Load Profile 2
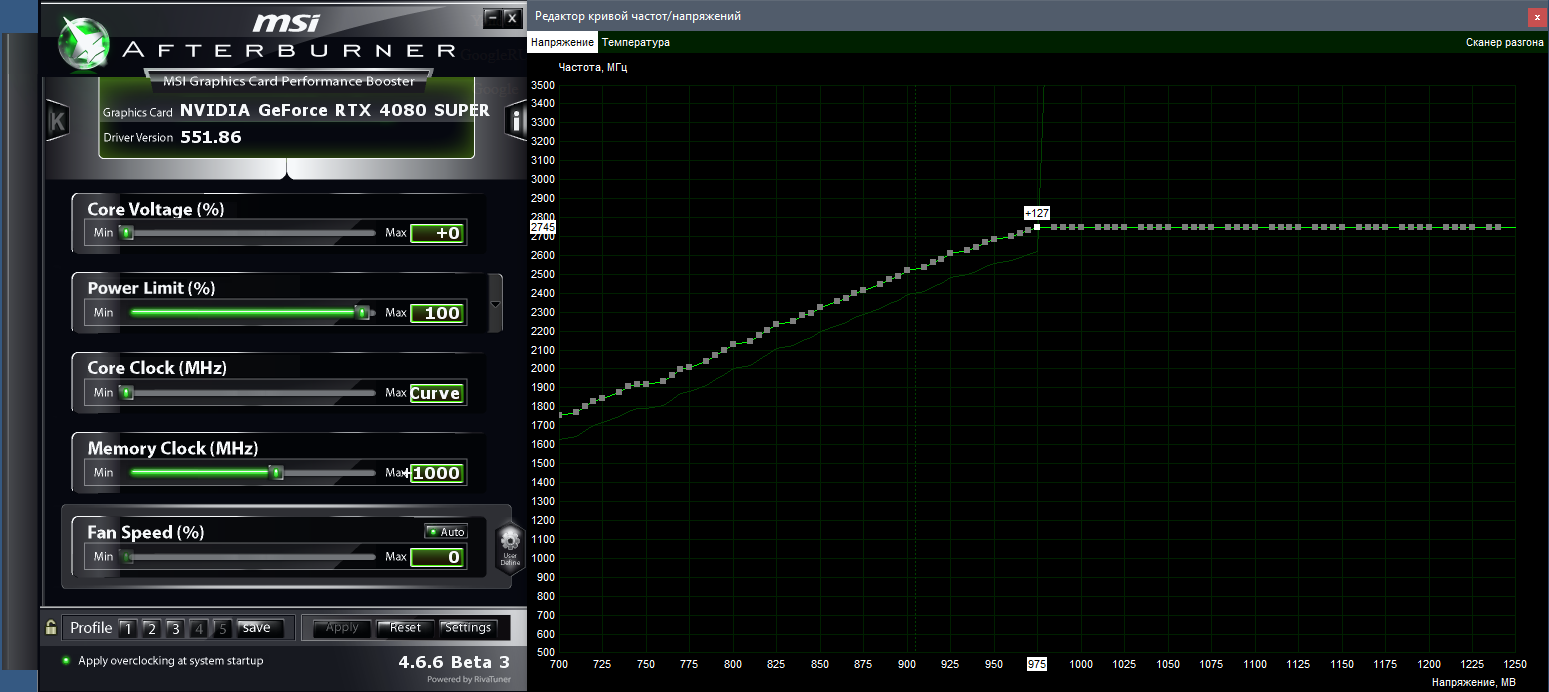Image resolution: width=1549 pixels, height=692 pixels. coord(151,629)
